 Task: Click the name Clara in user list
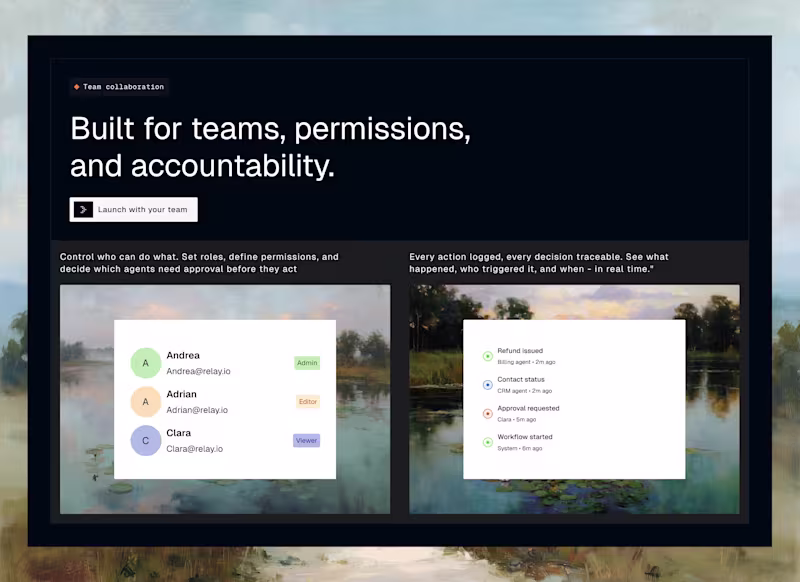click(x=179, y=433)
